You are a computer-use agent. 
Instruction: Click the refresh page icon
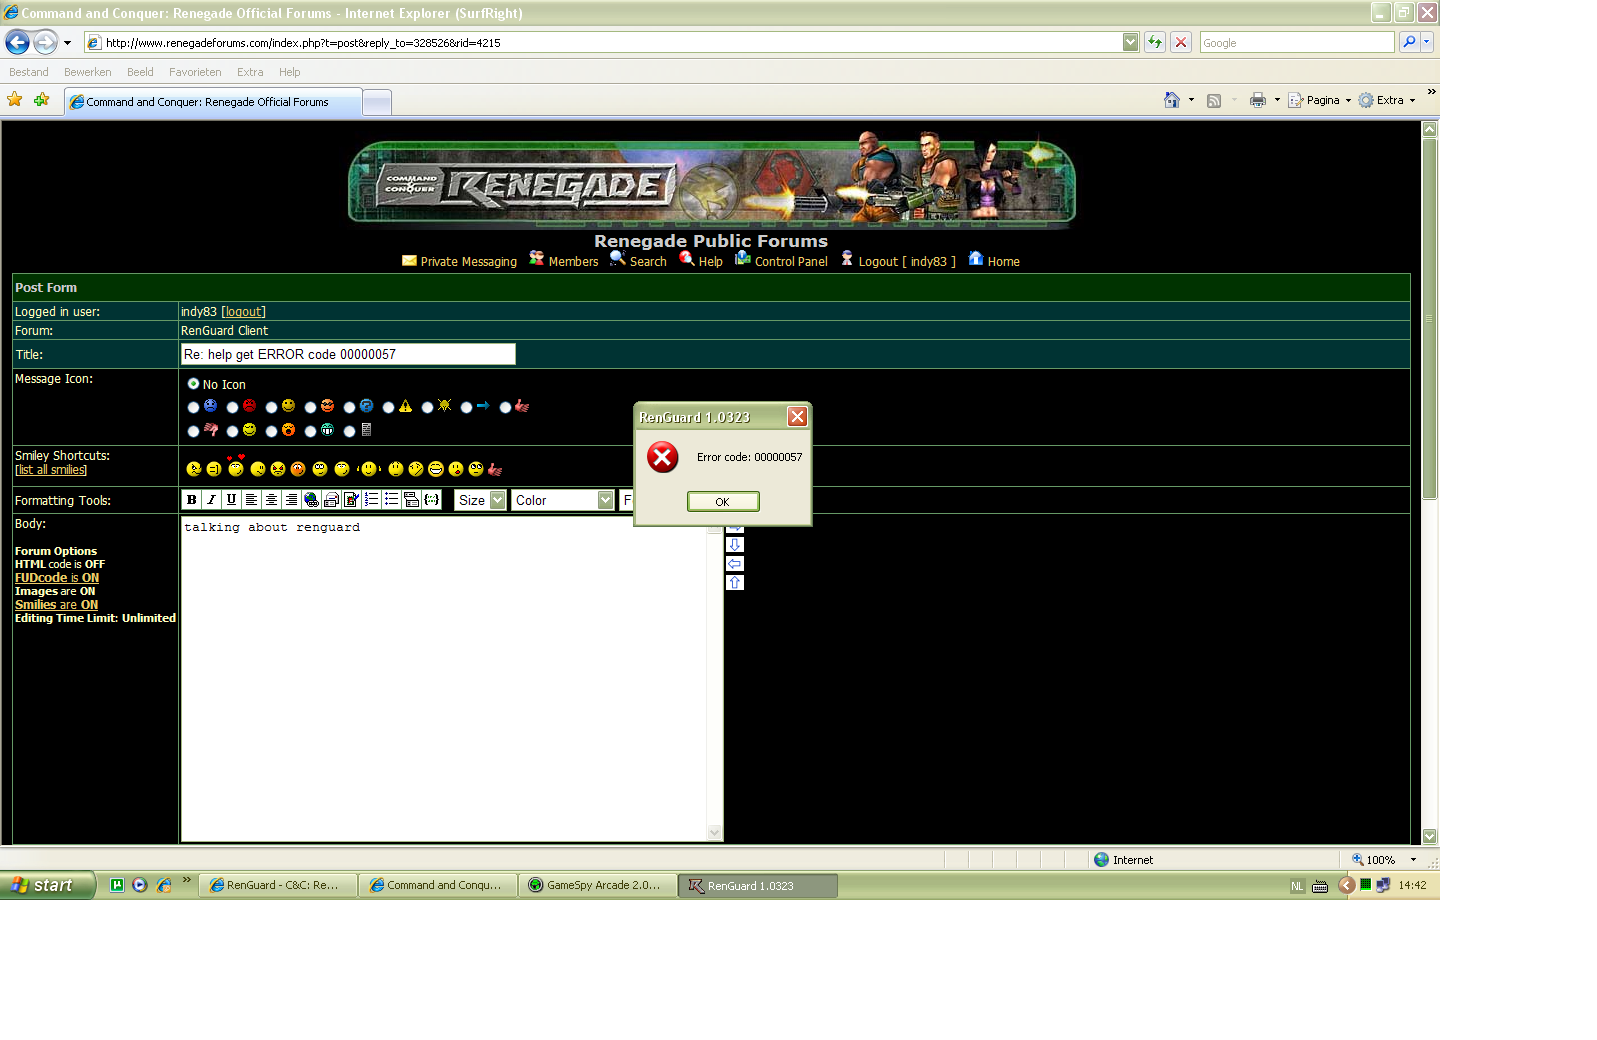coord(1155,42)
